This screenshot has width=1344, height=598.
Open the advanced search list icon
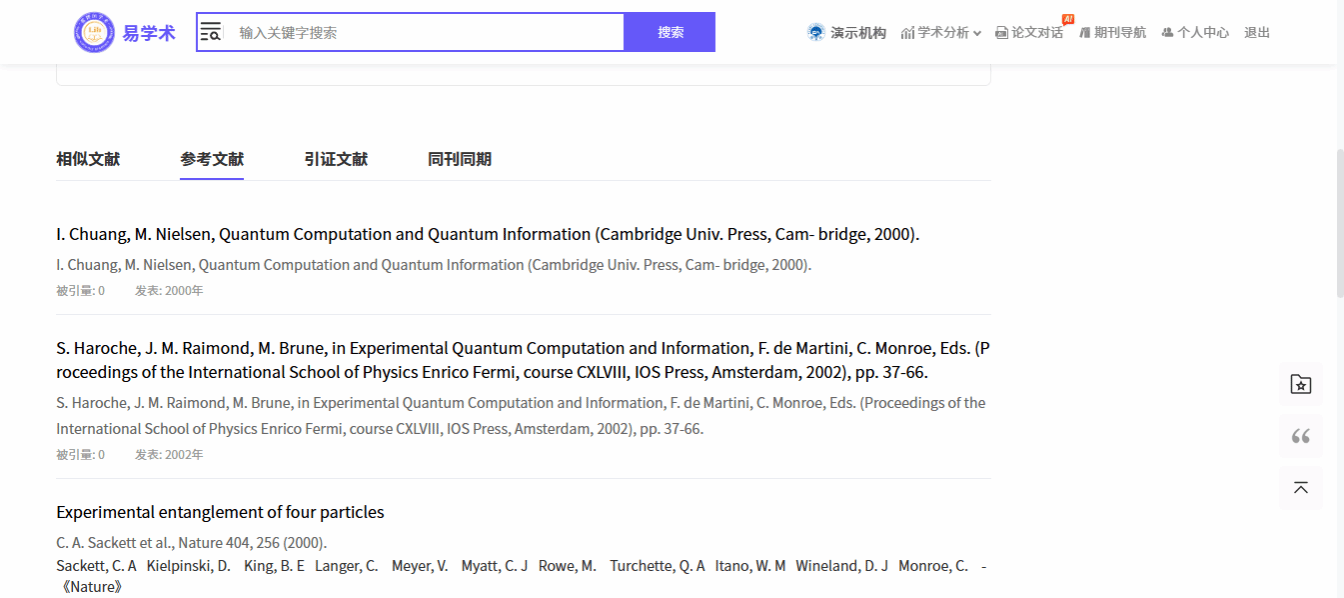pos(211,32)
